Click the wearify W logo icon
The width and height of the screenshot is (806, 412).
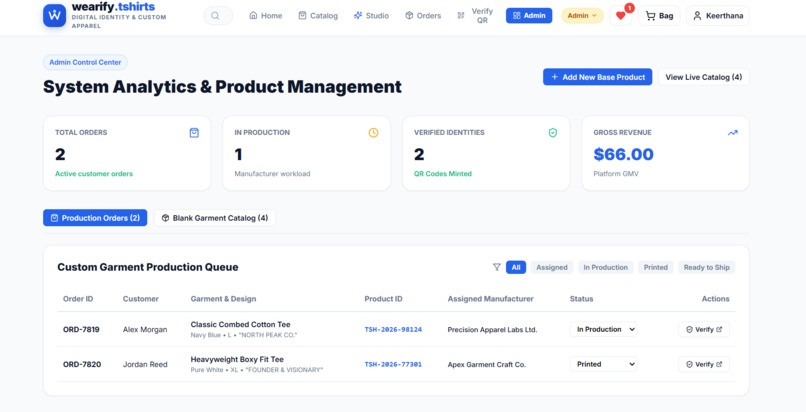54,15
